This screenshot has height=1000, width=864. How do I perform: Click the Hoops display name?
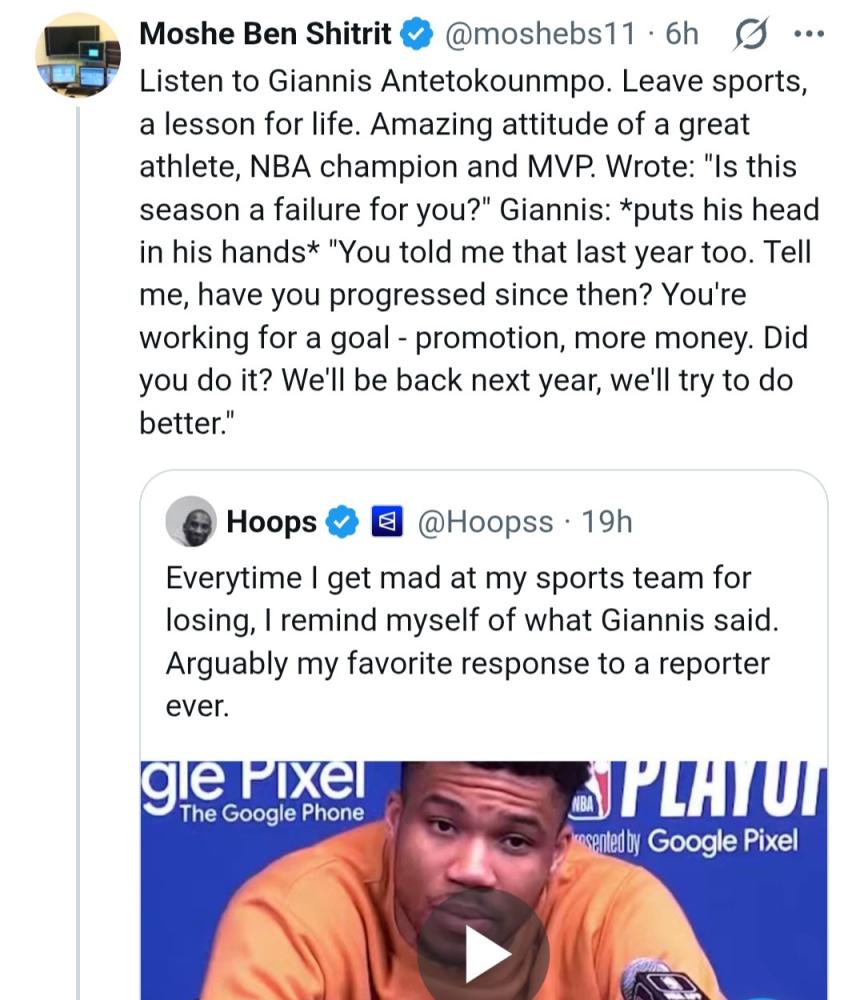coord(271,522)
